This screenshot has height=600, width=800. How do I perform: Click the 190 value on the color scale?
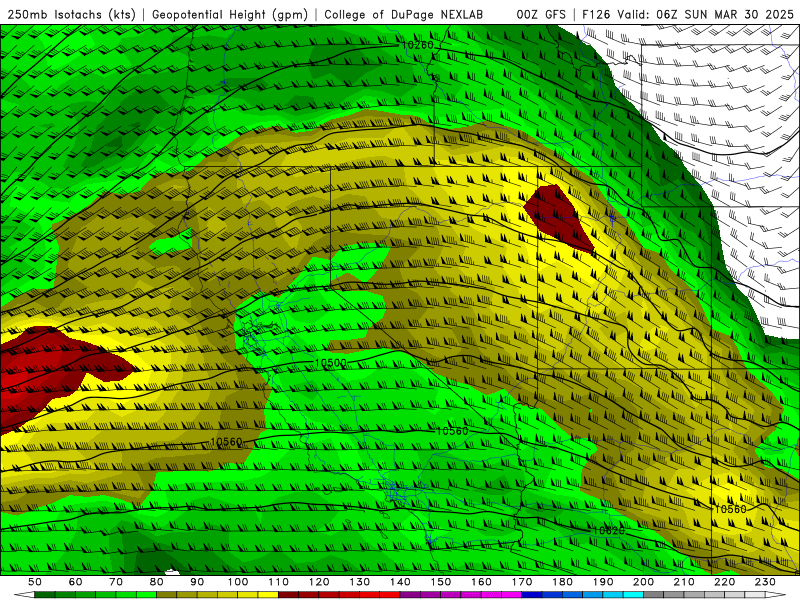click(603, 582)
